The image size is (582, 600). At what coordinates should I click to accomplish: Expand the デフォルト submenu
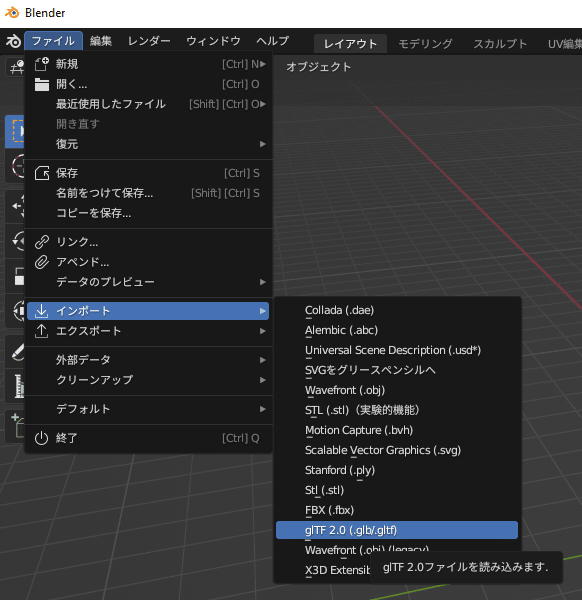pyautogui.click(x=148, y=409)
